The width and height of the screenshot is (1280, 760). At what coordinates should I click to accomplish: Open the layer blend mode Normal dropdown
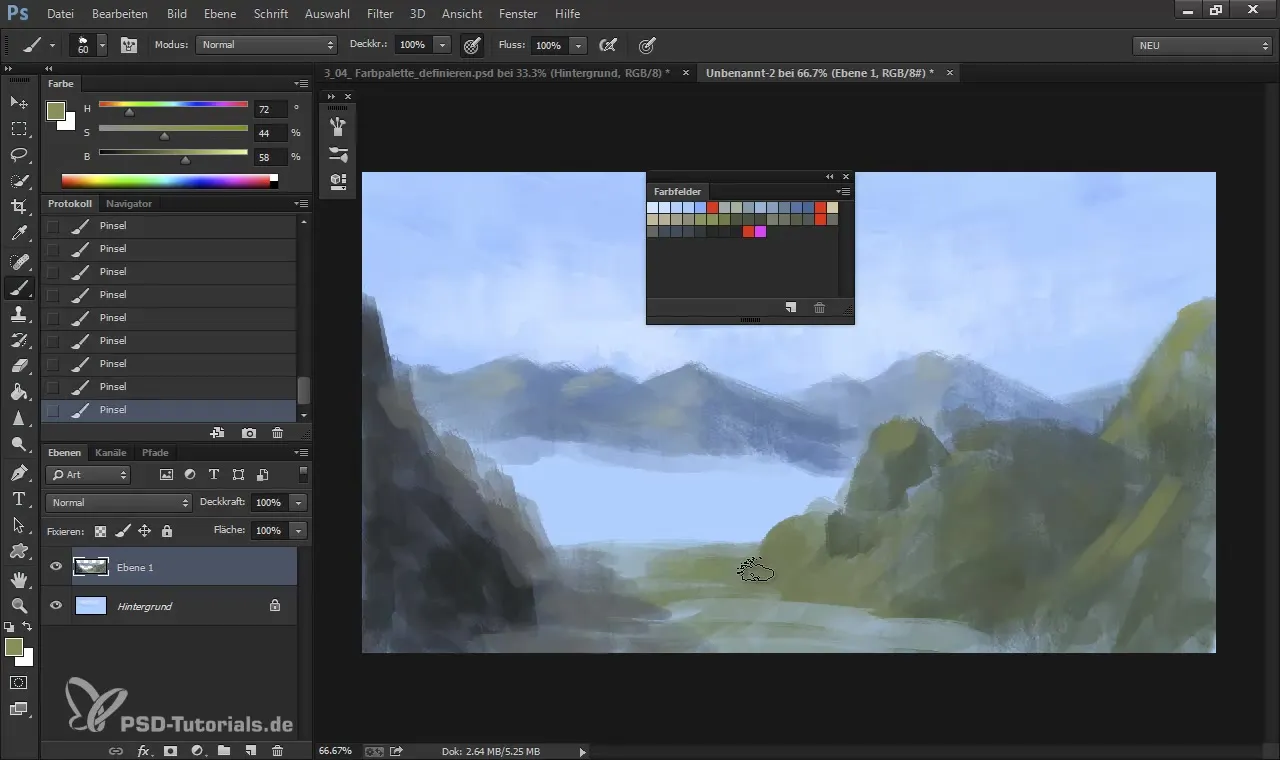[x=118, y=502]
